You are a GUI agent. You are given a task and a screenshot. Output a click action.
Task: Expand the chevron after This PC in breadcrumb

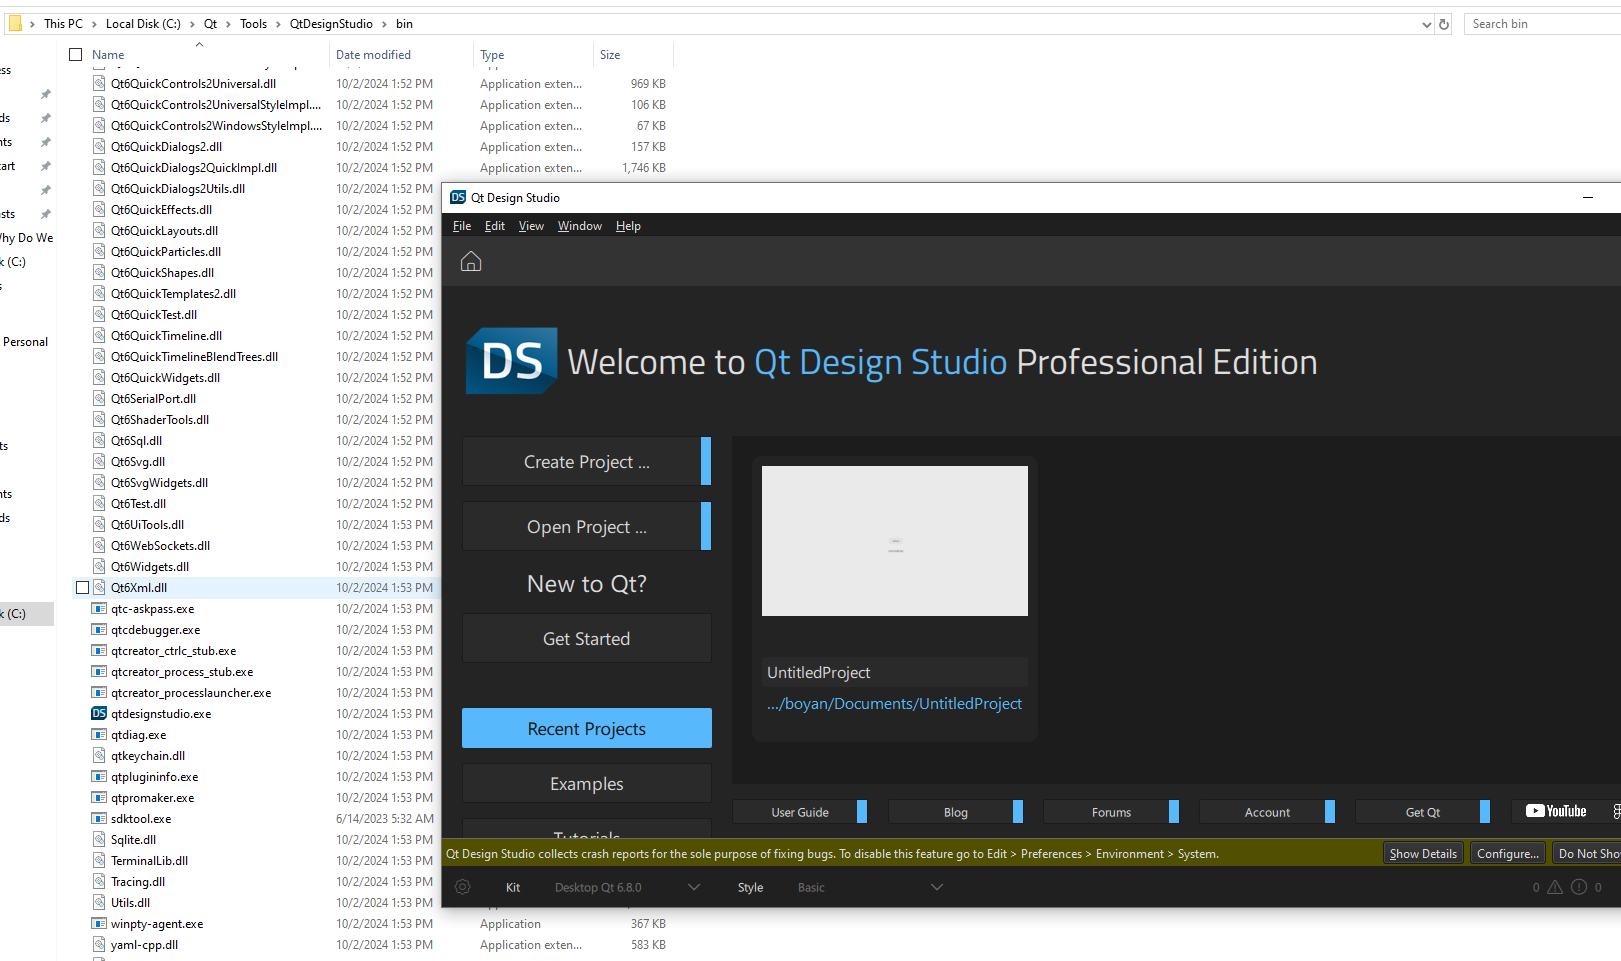click(94, 24)
